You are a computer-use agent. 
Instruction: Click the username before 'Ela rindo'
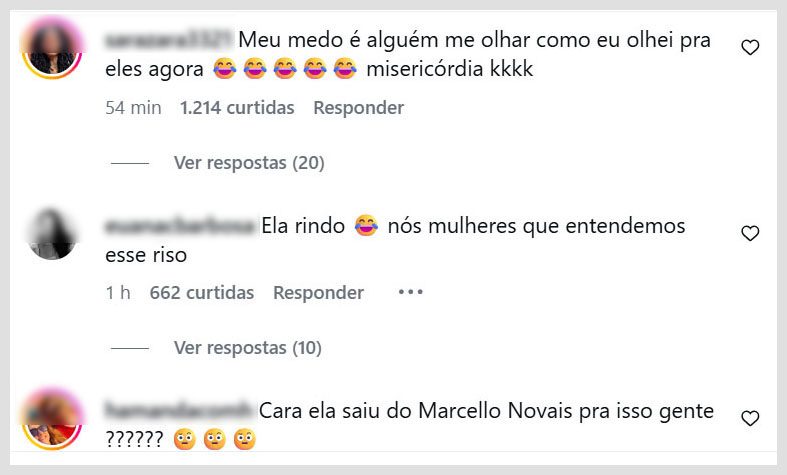click(x=180, y=226)
